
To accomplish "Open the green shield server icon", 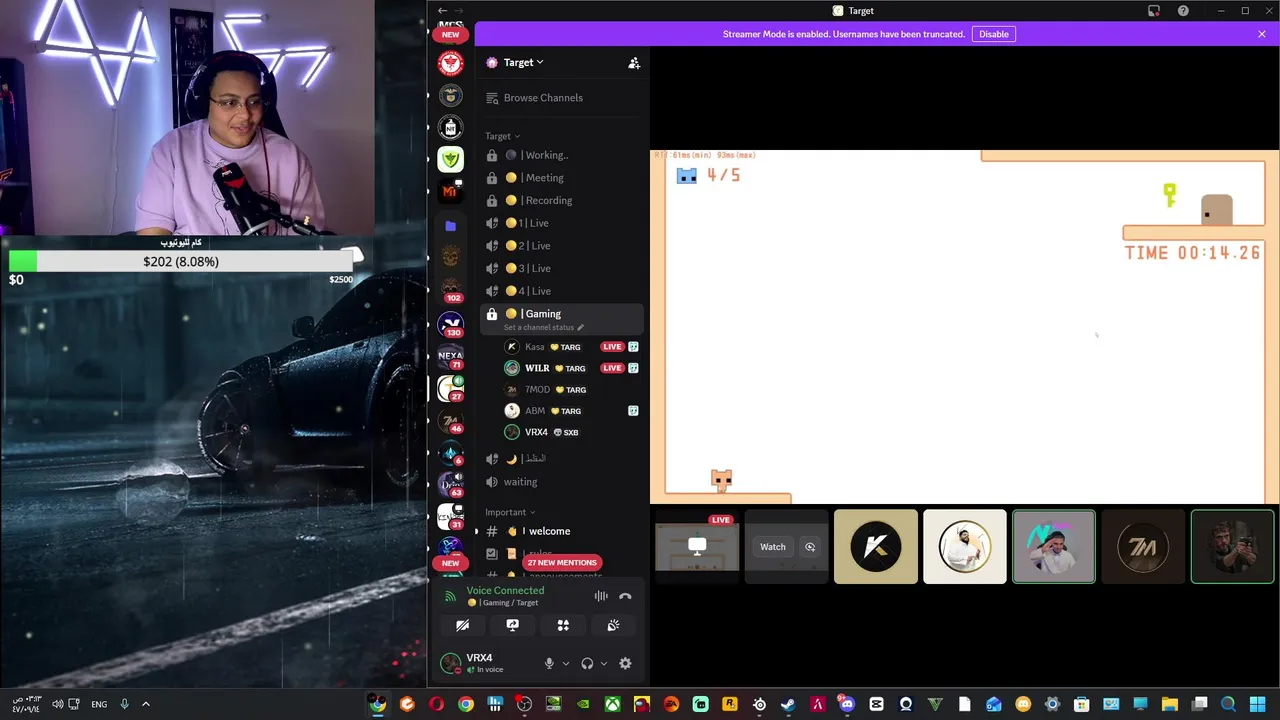I will tap(451, 159).
